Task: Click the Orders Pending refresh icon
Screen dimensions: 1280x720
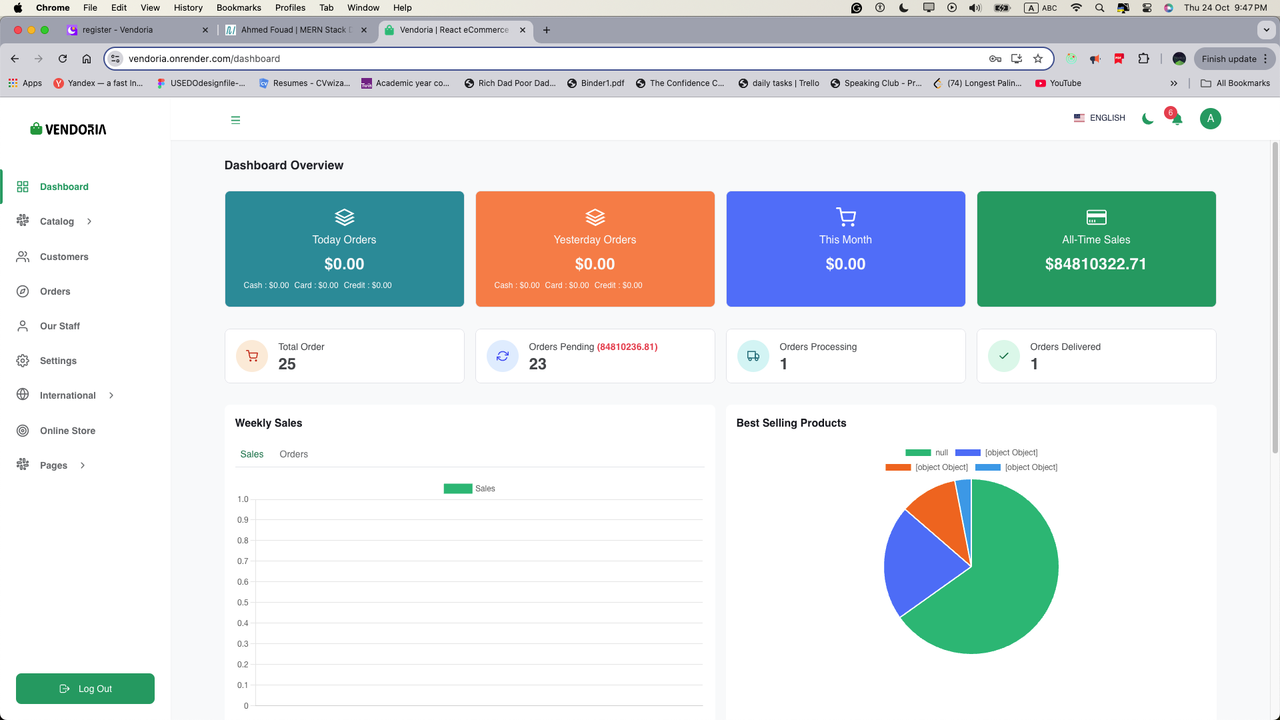Action: click(x=502, y=356)
